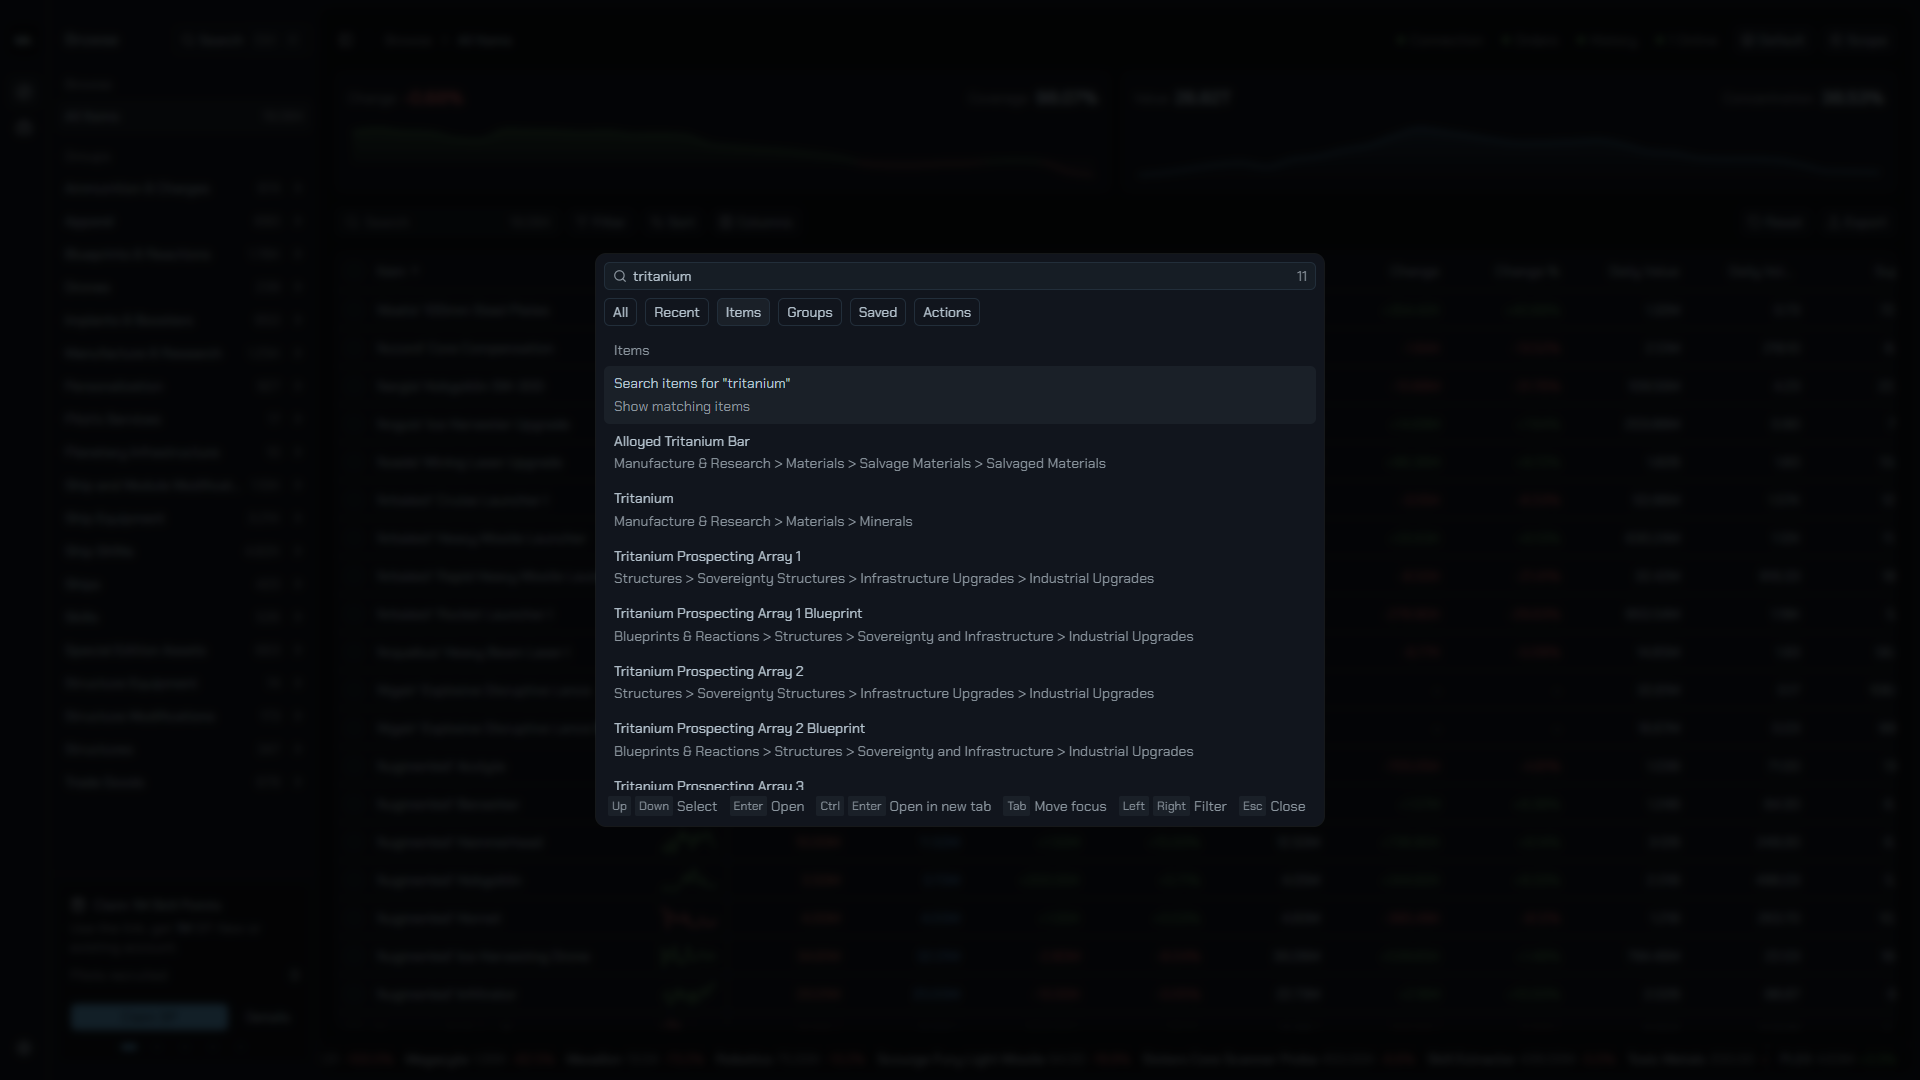Open the Tritanium Prospecting Array 2 Blueprint result
The image size is (1920, 1080).
pos(959,740)
